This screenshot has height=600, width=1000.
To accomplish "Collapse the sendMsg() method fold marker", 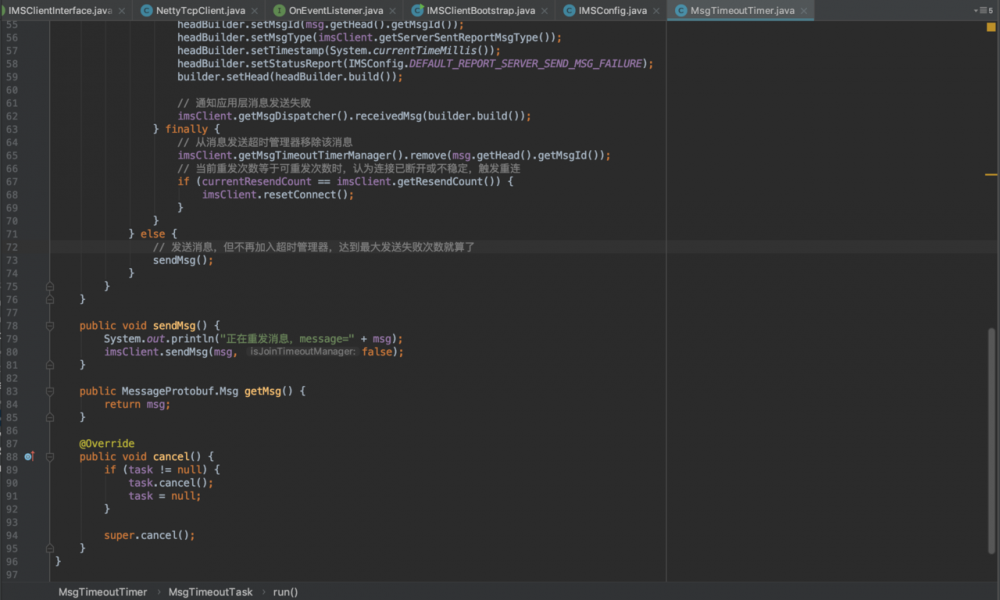I will [x=49, y=326].
